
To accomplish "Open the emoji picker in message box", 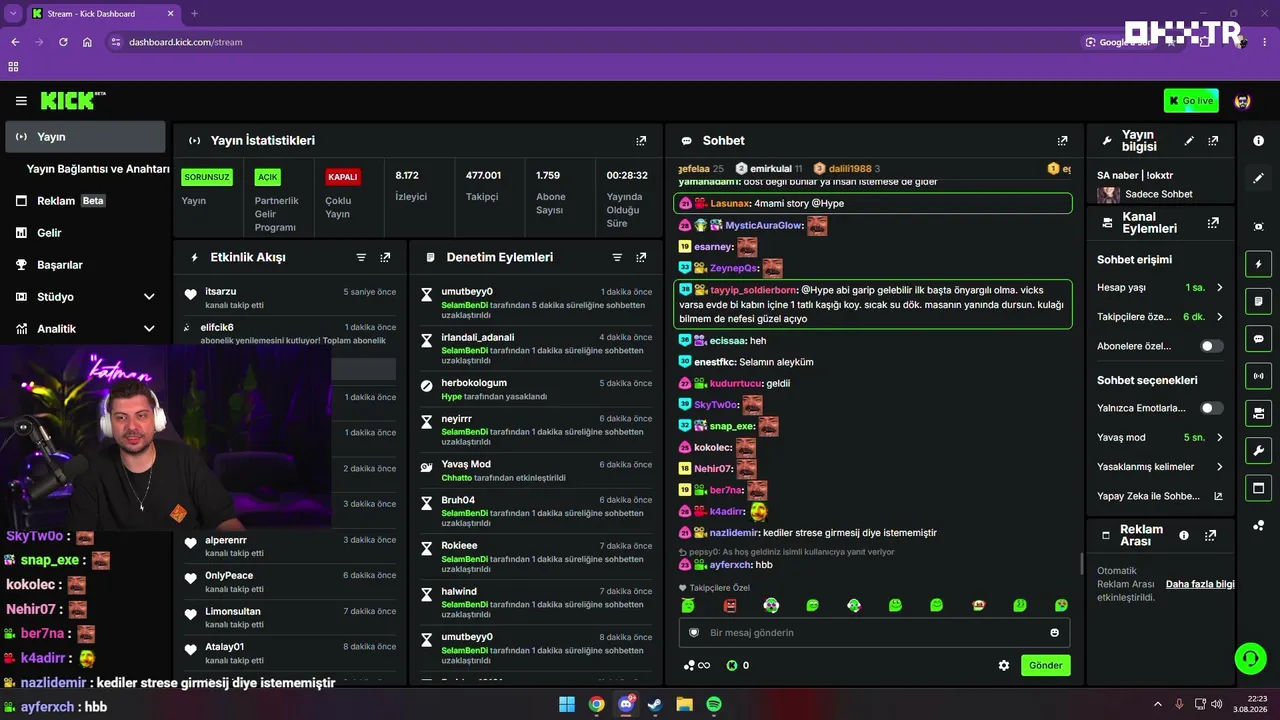I will 1054,632.
